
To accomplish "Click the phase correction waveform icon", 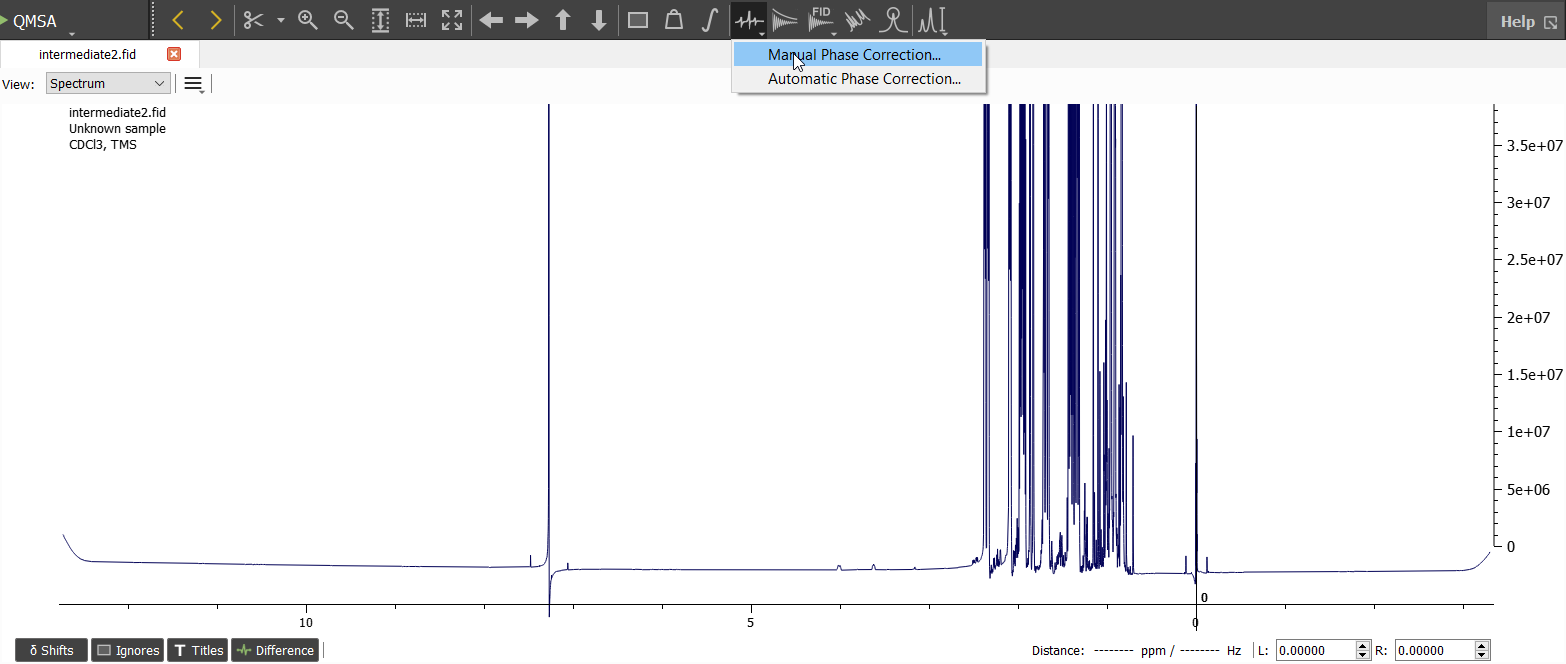I will (749, 20).
